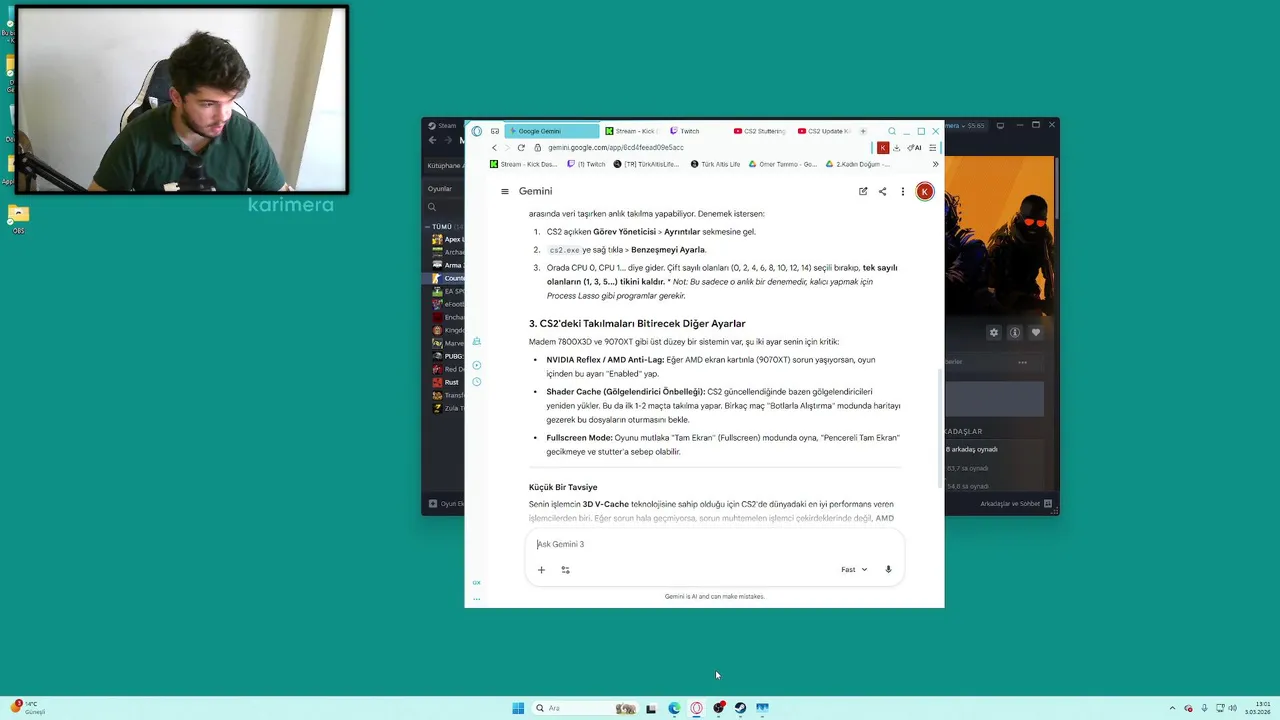
Task: Go back in the Opera browser
Action: pos(494,148)
